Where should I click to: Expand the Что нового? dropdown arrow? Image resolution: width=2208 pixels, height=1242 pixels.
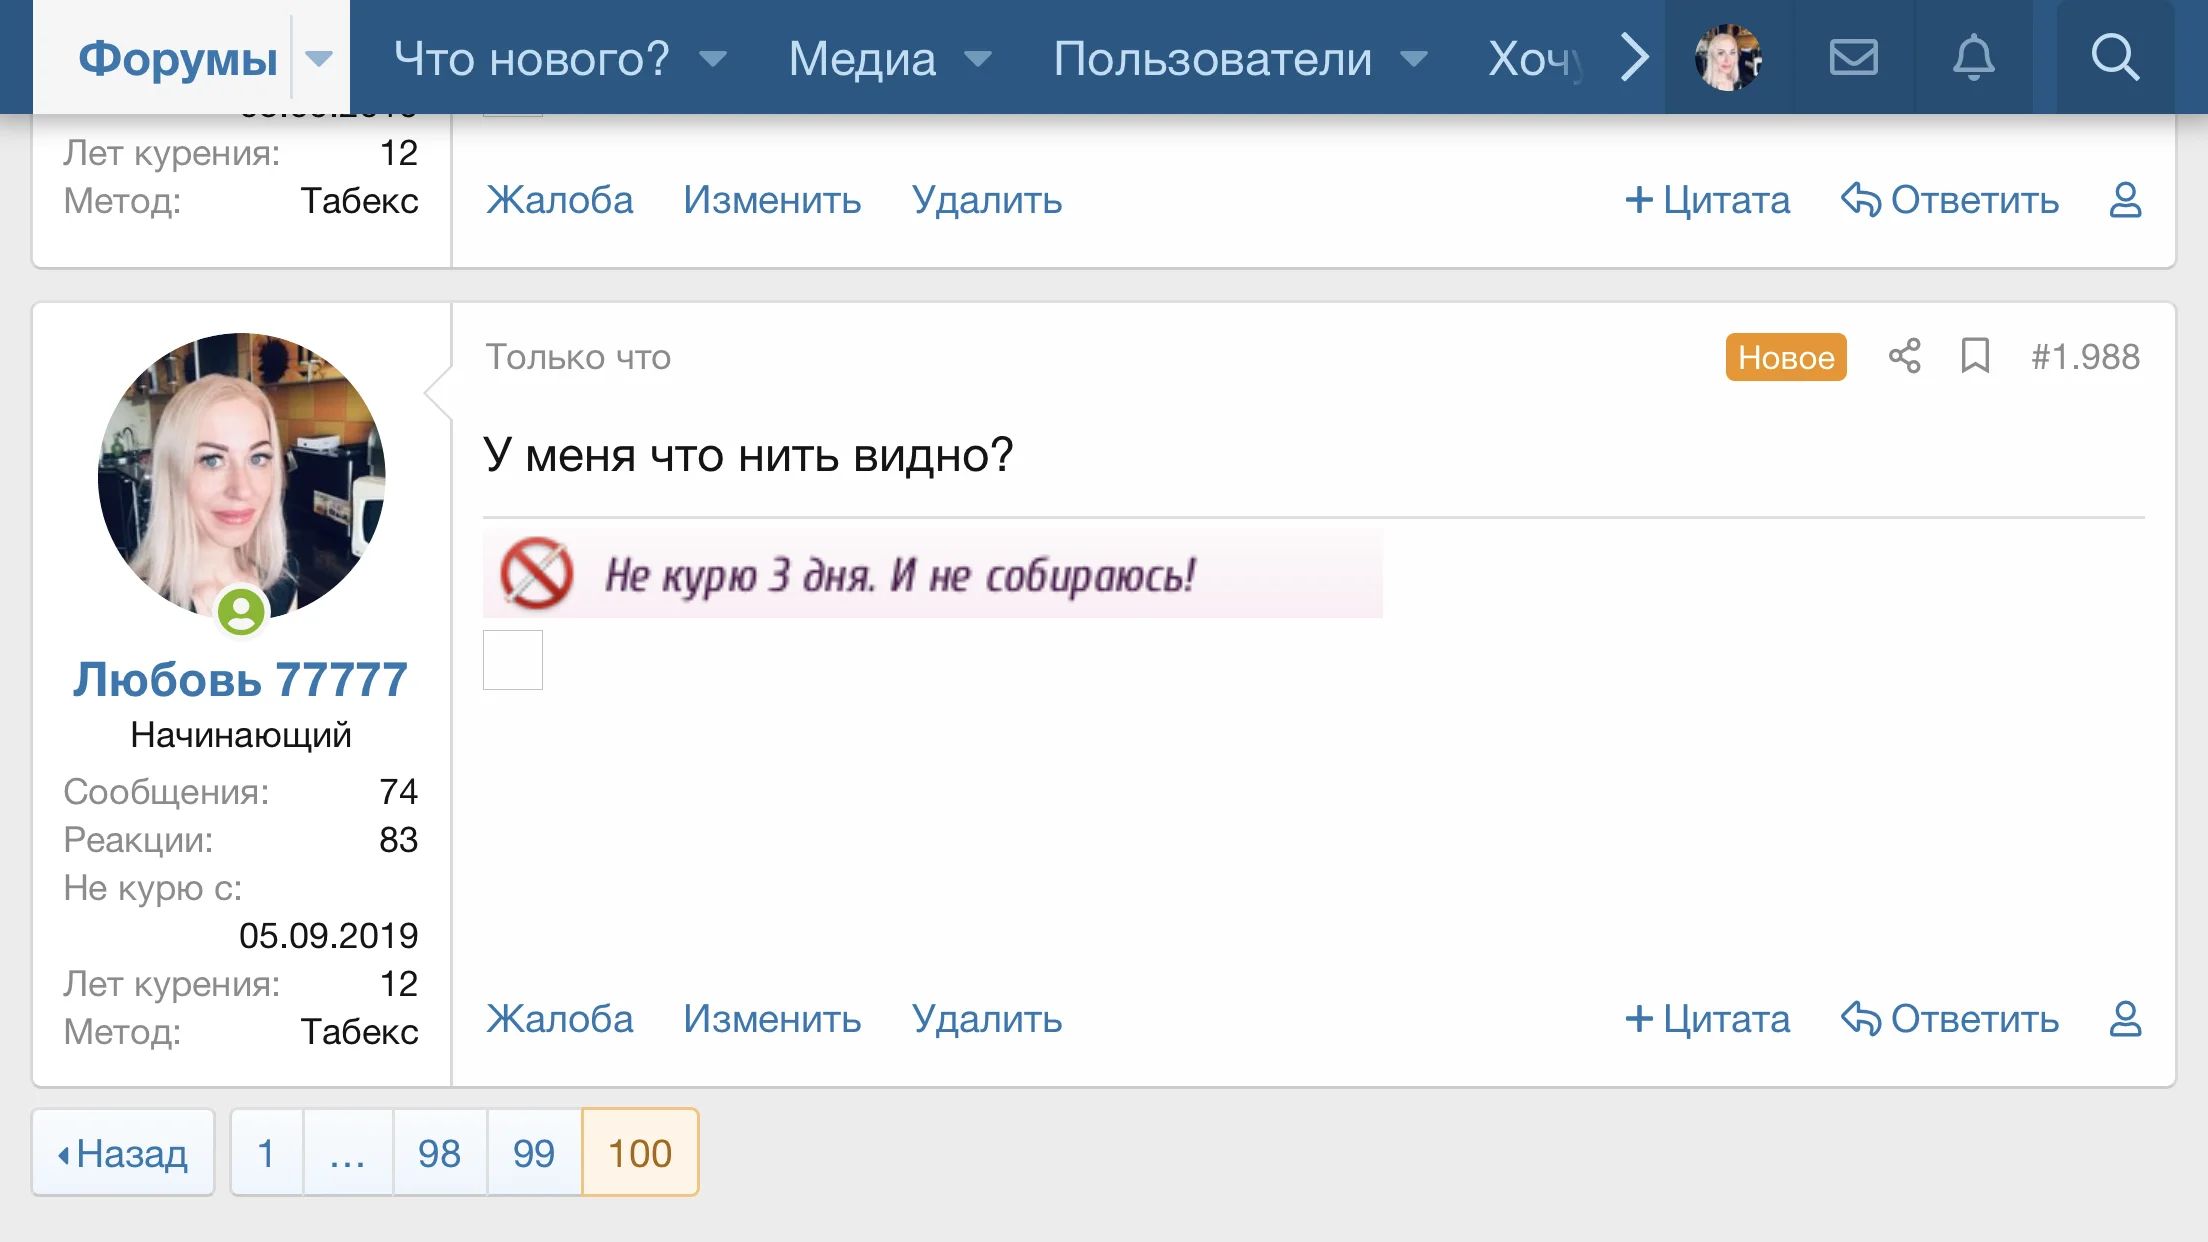point(713,58)
